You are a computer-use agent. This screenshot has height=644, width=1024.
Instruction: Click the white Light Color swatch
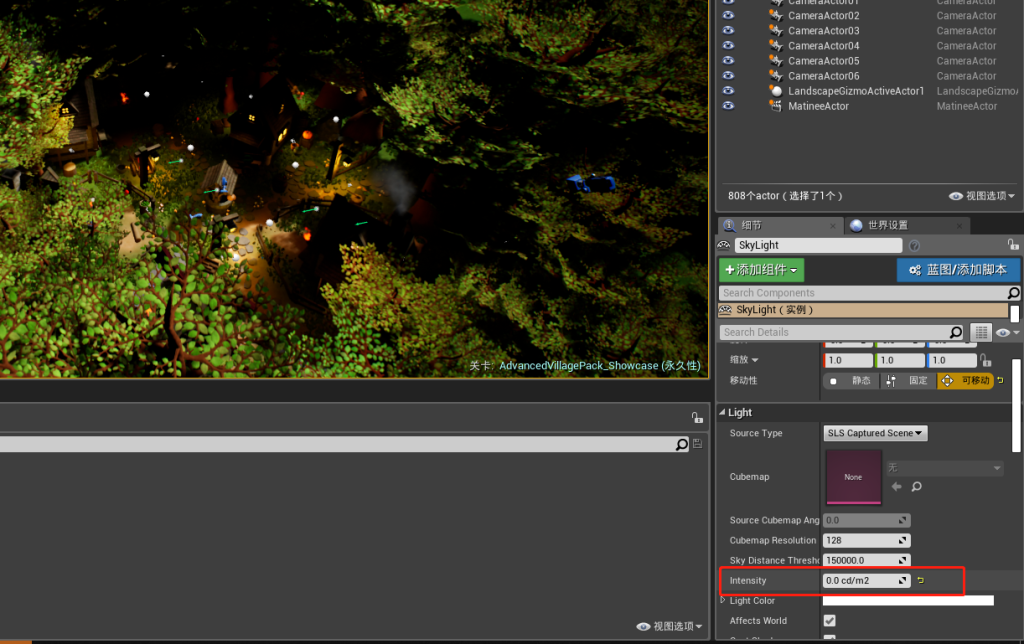point(907,601)
